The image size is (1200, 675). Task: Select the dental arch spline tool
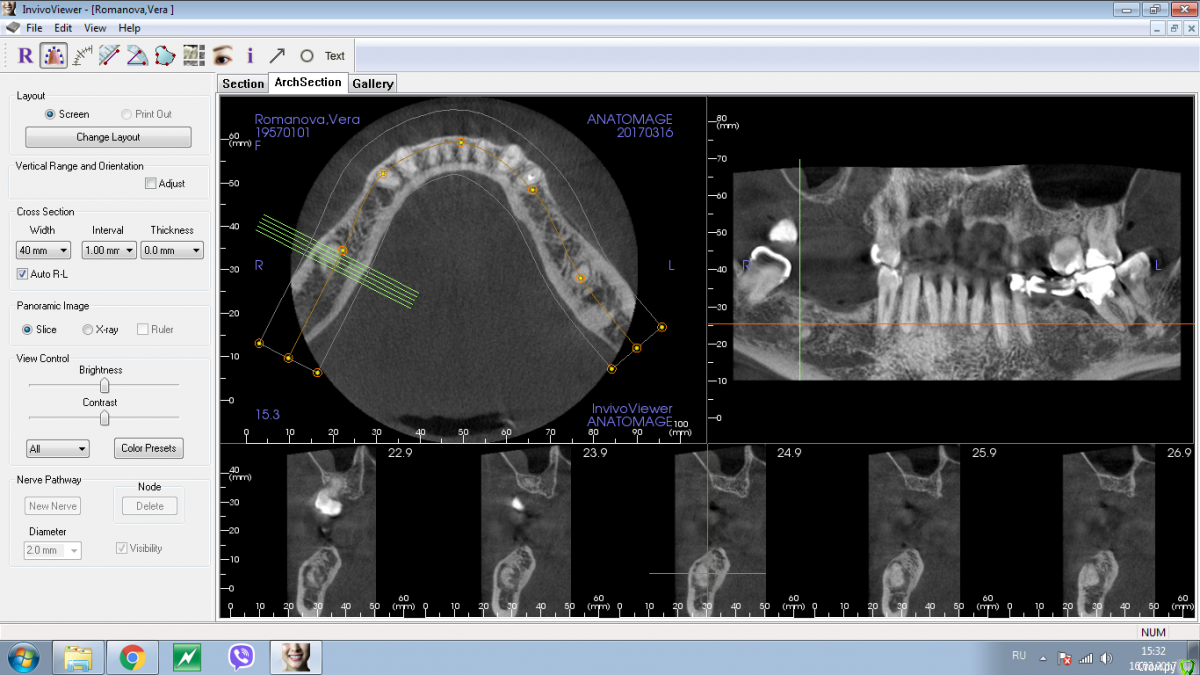[53, 56]
